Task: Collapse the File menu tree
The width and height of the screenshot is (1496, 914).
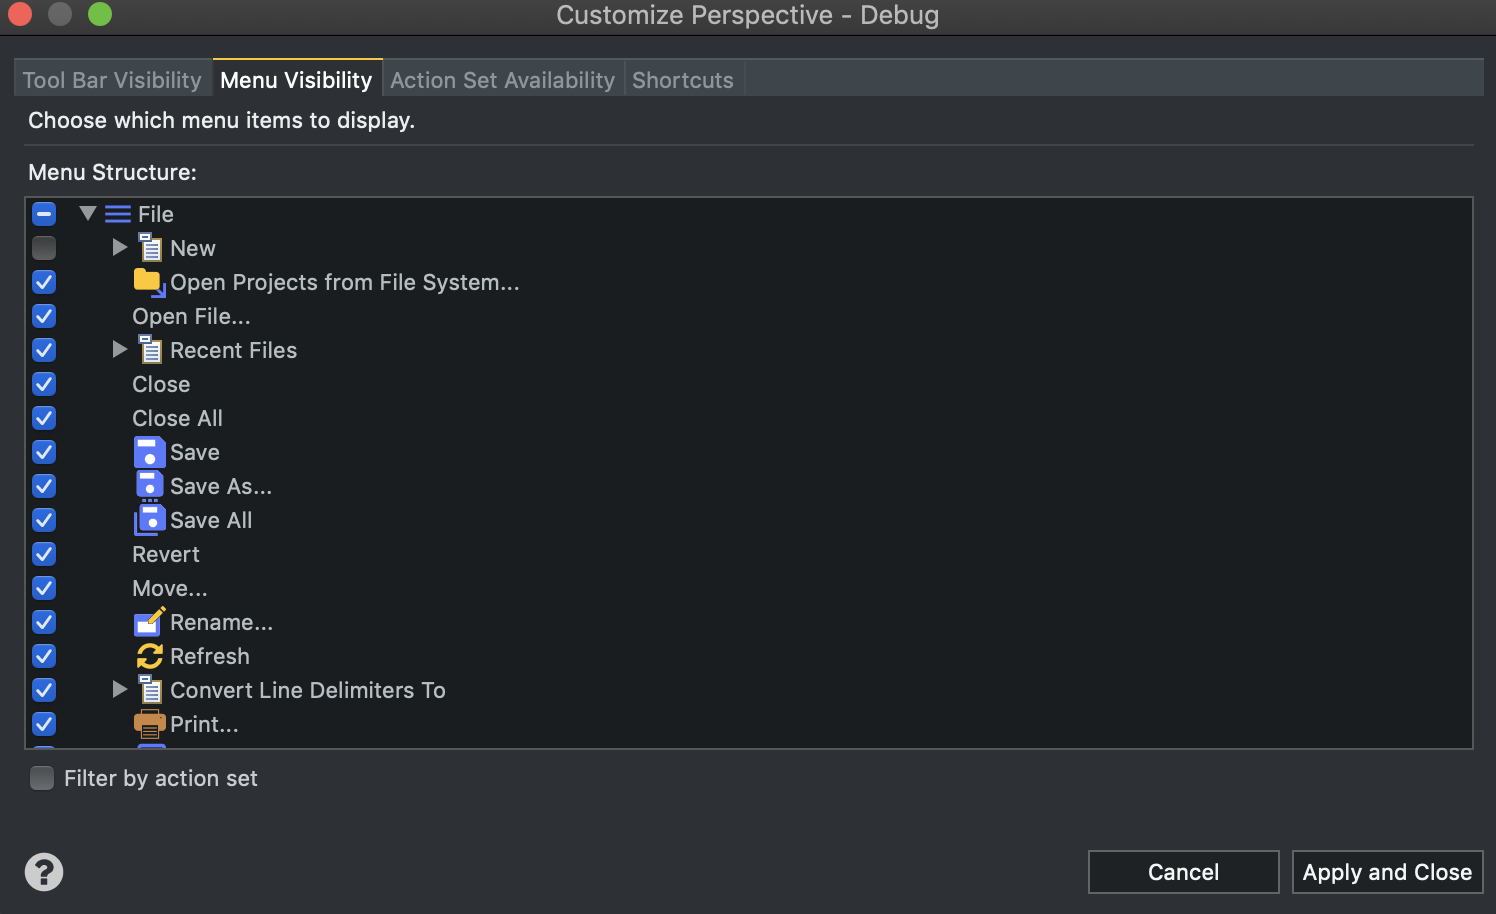Action: [x=88, y=214]
